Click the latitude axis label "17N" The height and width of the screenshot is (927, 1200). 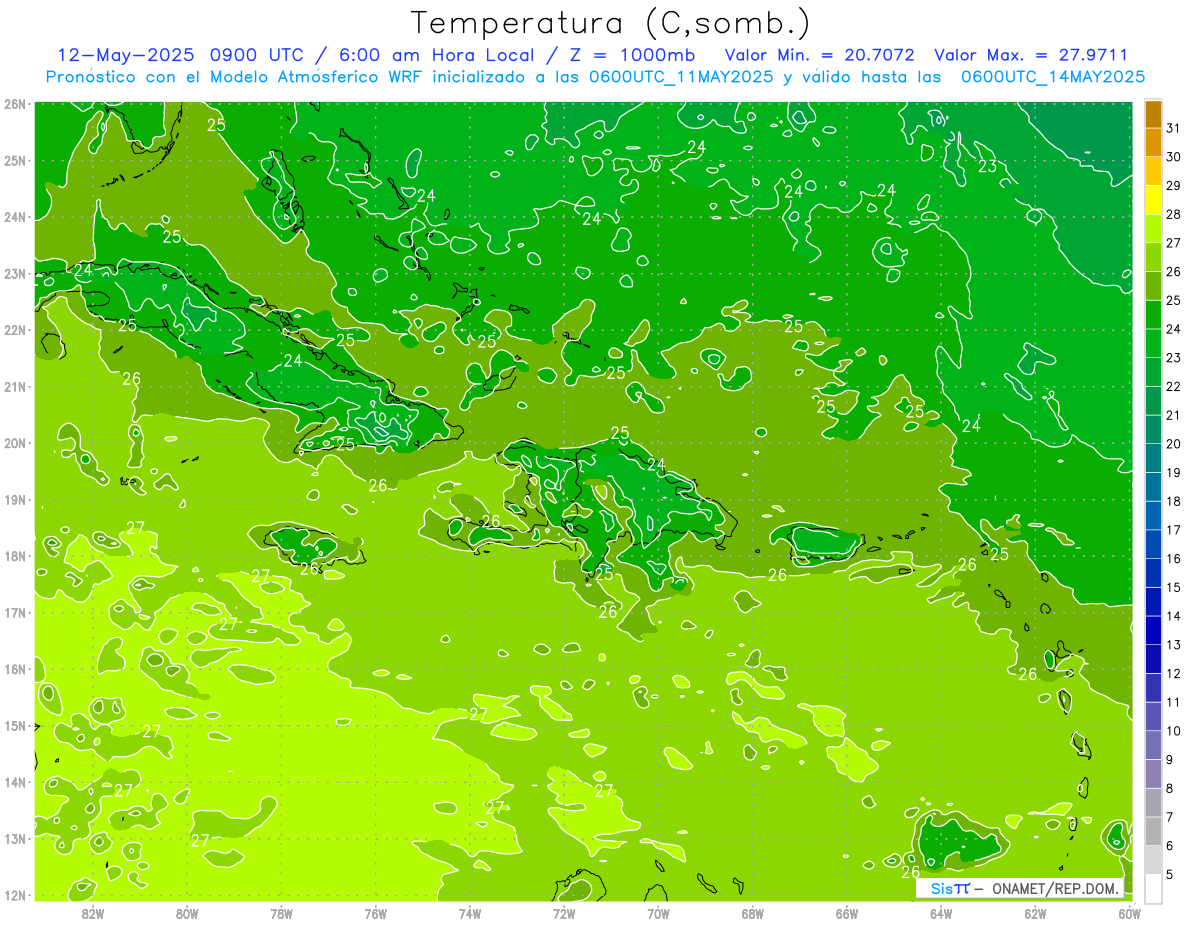(x=14, y=612)
